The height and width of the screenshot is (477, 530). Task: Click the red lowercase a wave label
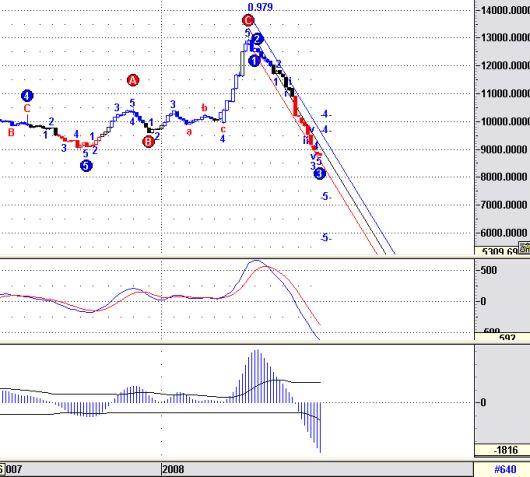(x=189, y=132)
